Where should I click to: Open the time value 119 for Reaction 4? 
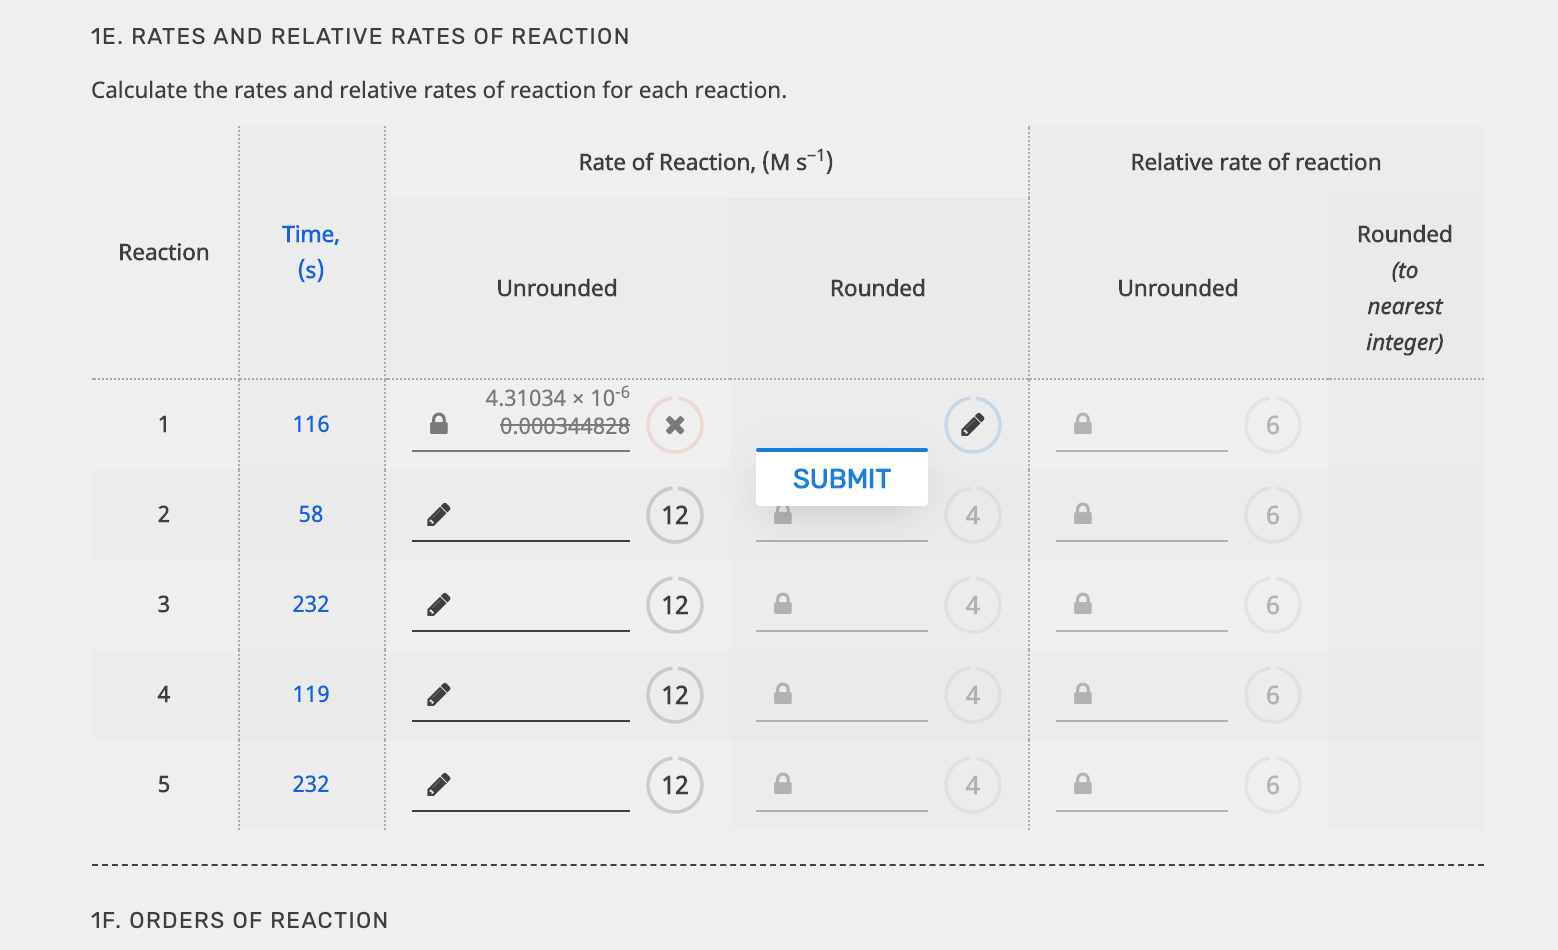pyautogui.click(x=311, y=693)
